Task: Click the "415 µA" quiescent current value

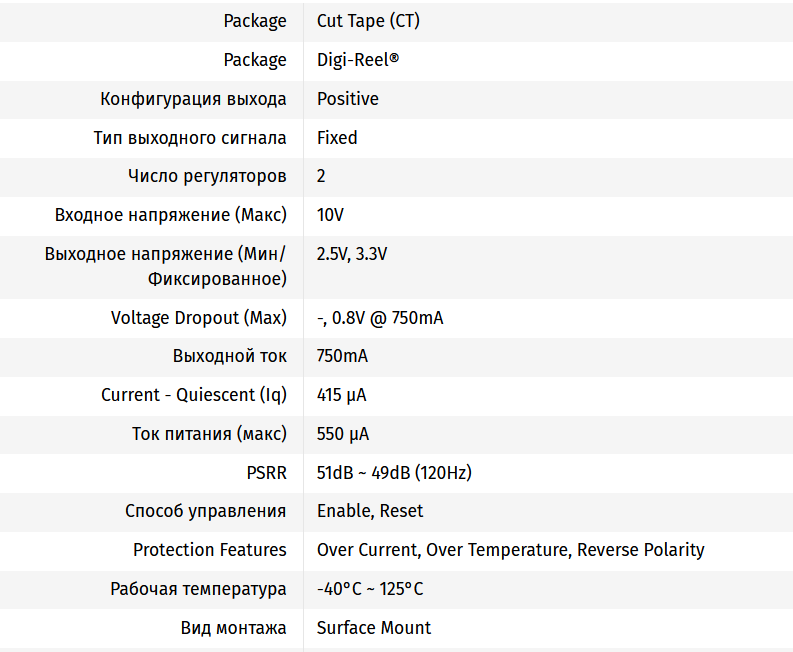Action: 341,395
